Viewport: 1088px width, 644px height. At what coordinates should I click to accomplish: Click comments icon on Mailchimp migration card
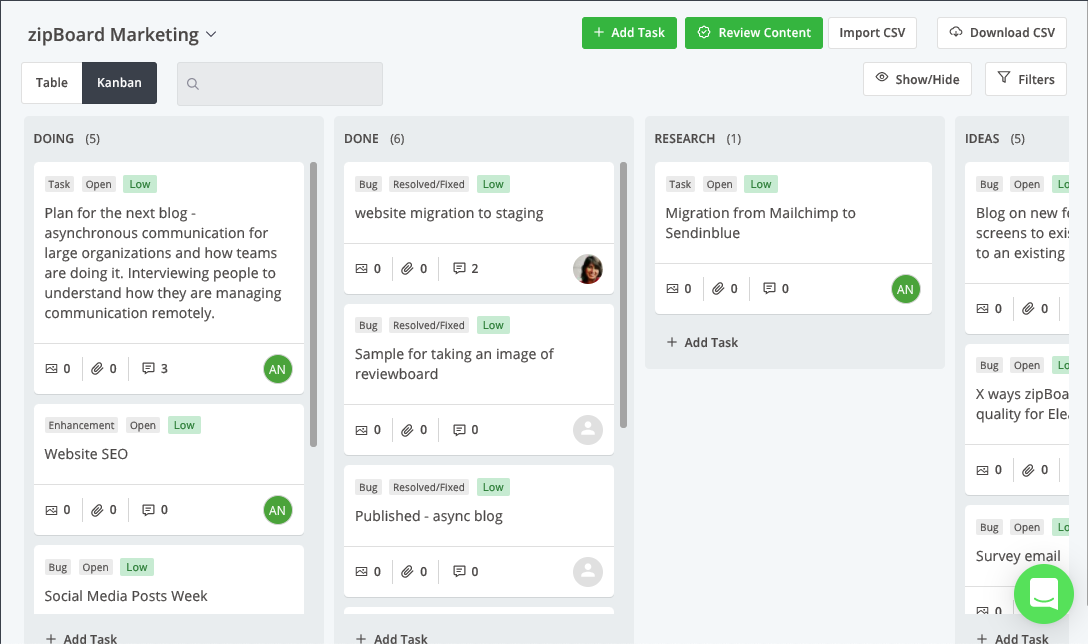click(769, 289)
